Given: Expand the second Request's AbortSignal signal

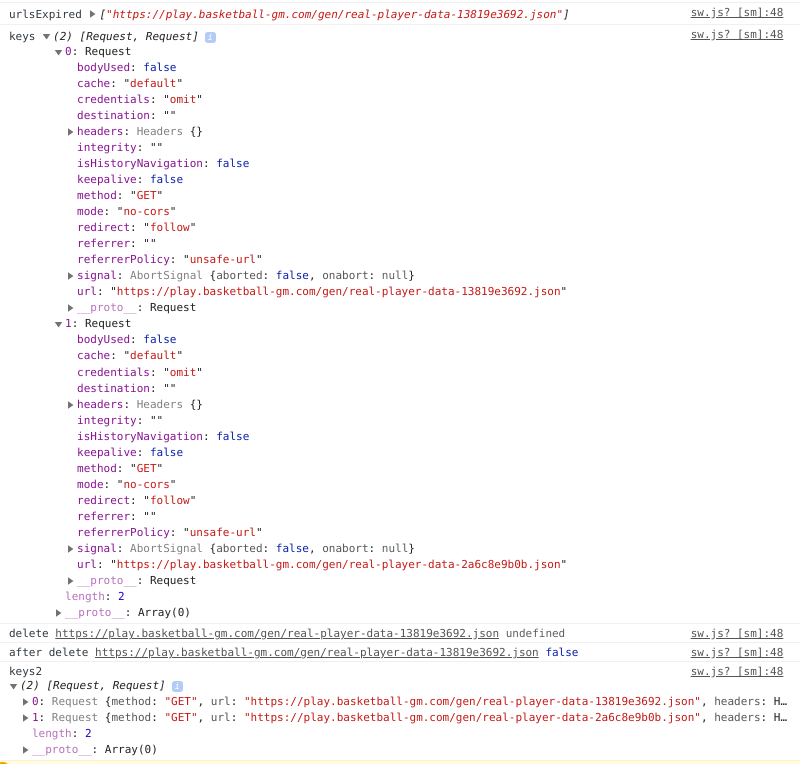Looking at the screenshot, I should (70, 548).
